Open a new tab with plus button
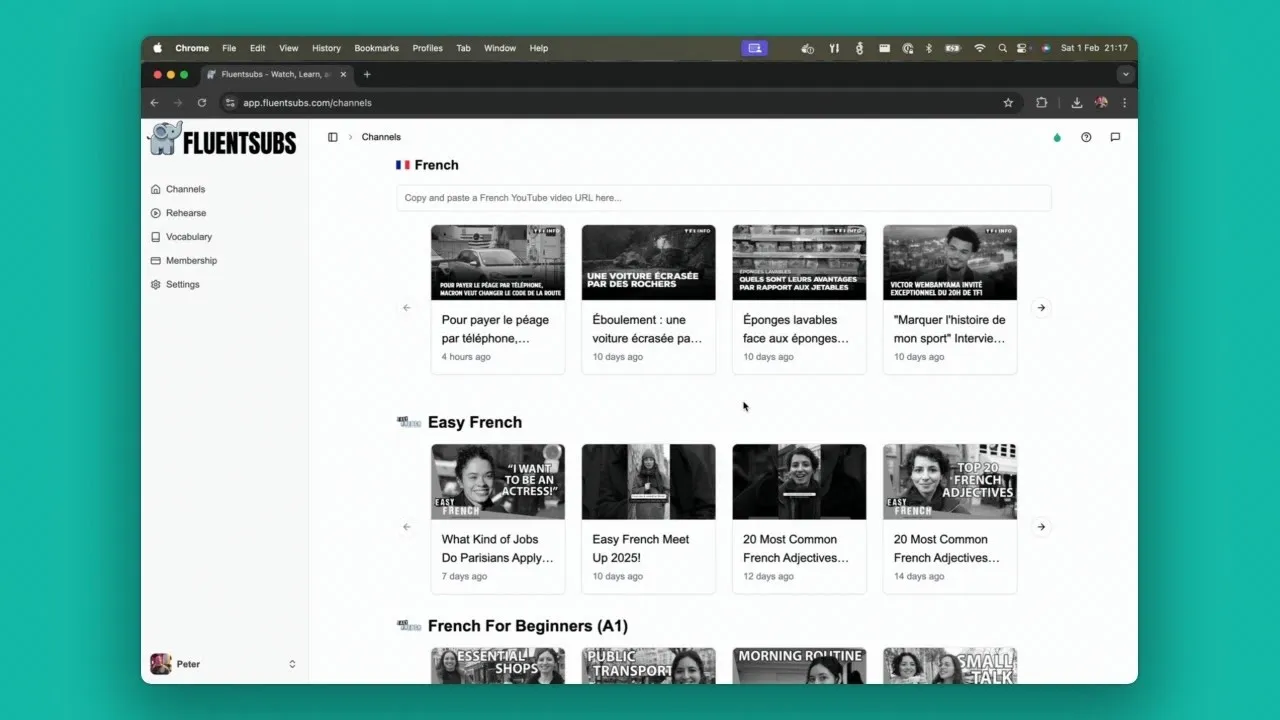Image resolution: width=1280 pixels, height=720 pixels. click(367, 74)
